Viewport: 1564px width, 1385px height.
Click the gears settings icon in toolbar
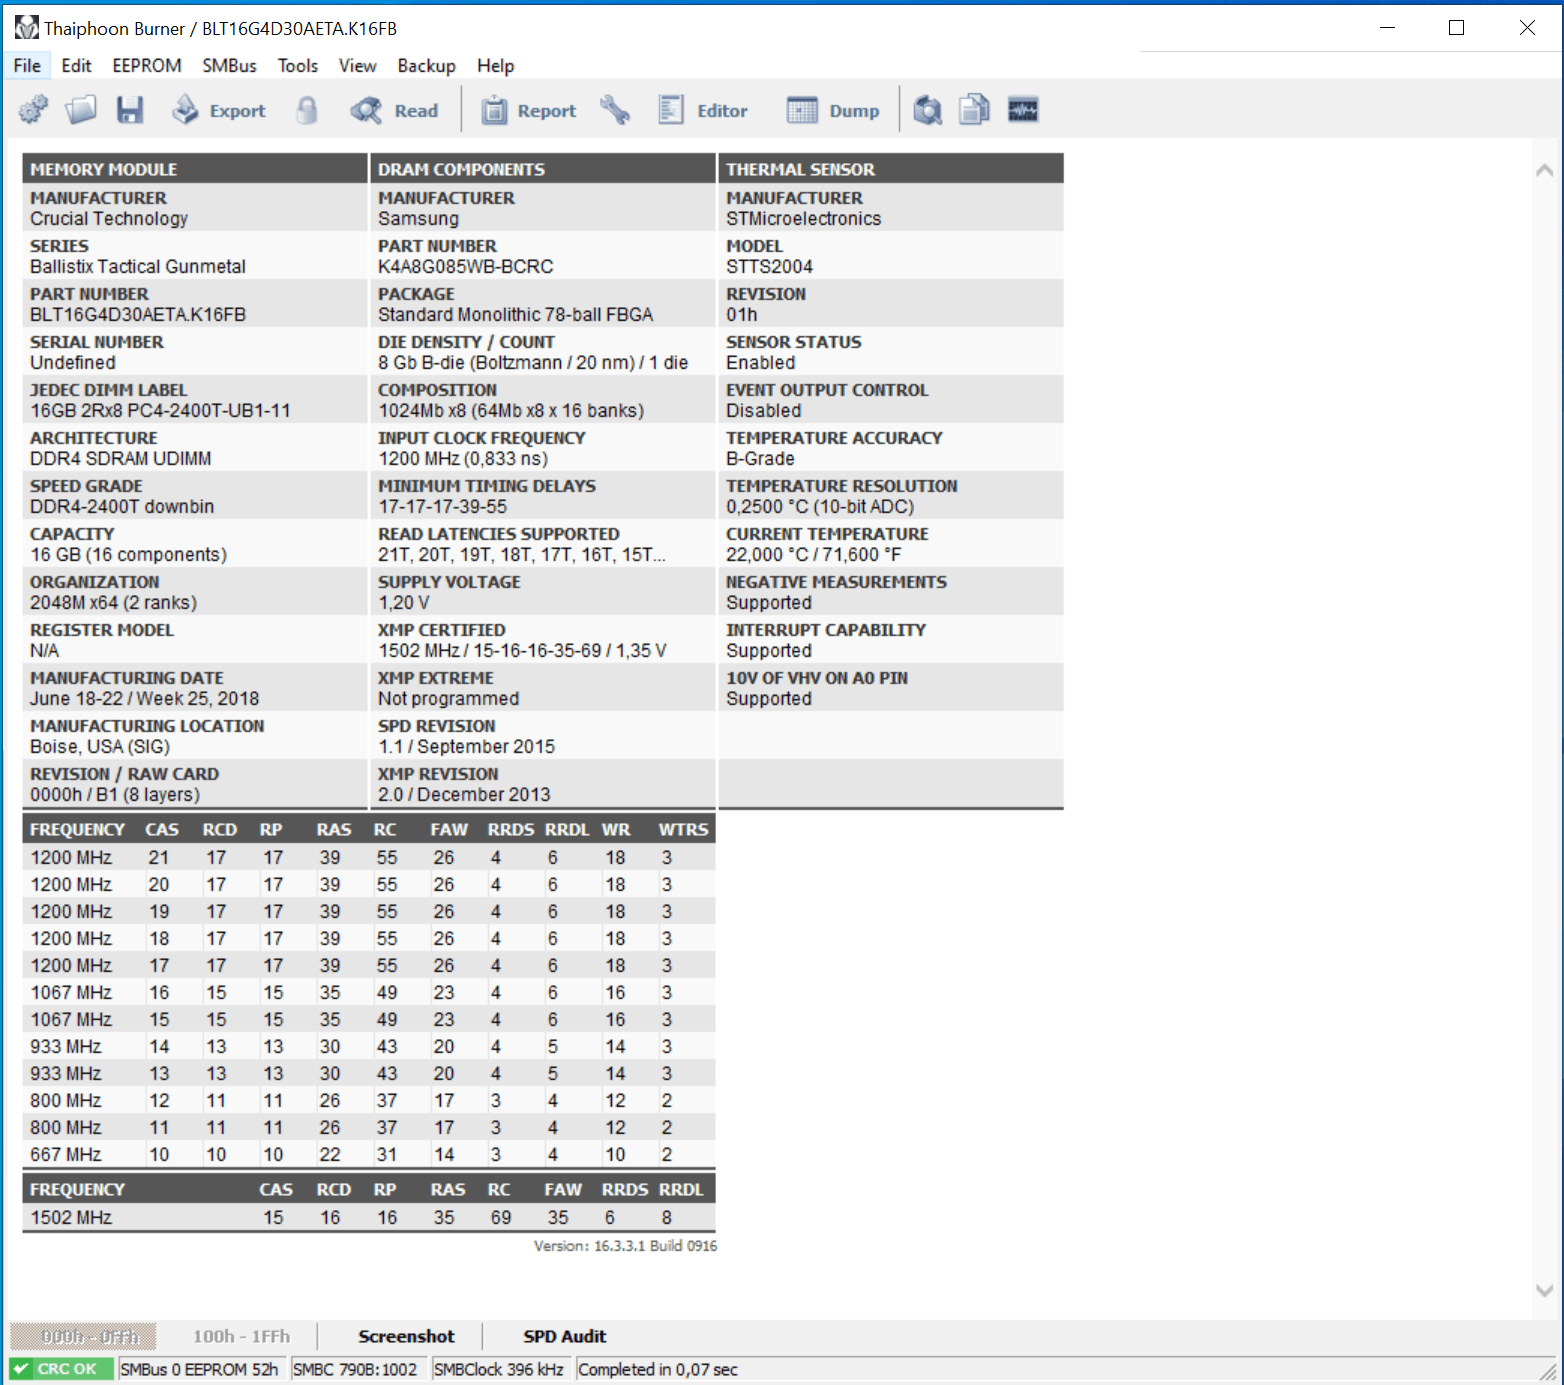point(33,110)
